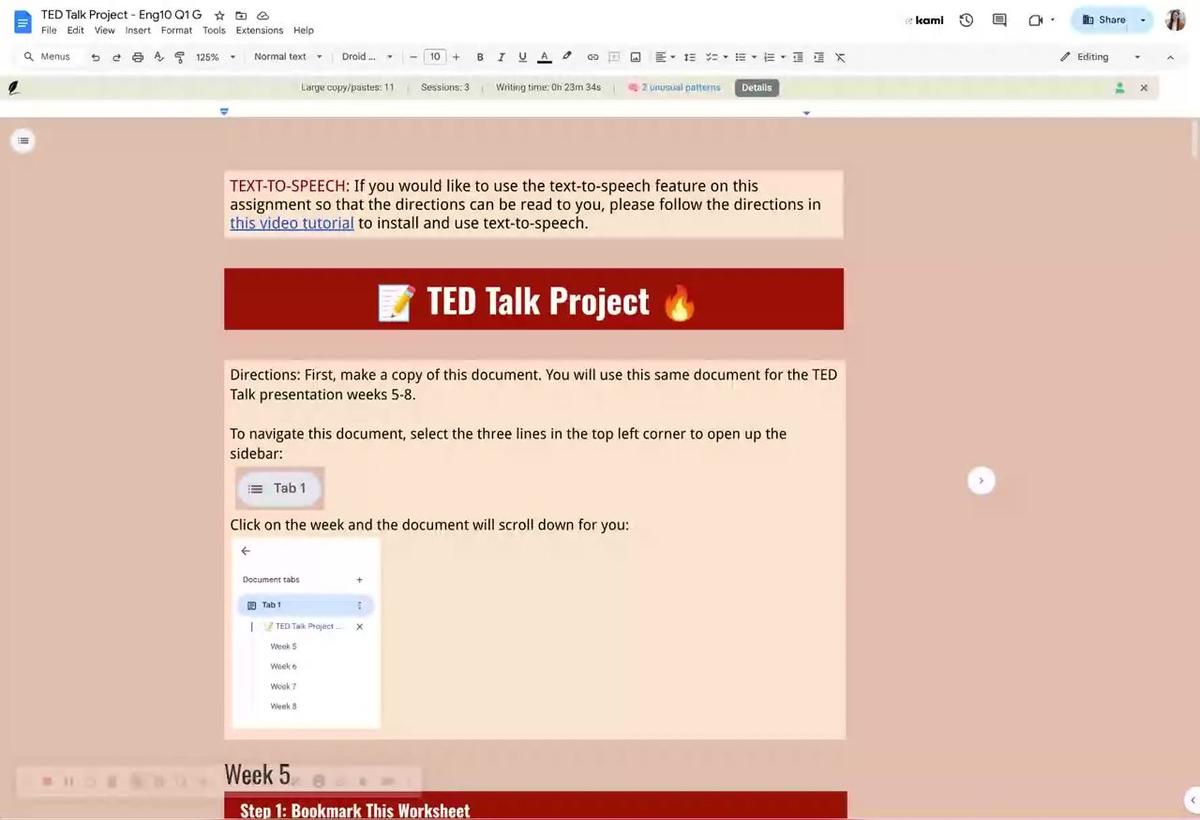Click the move to folder icon
1200x820 pixels.
241,16
